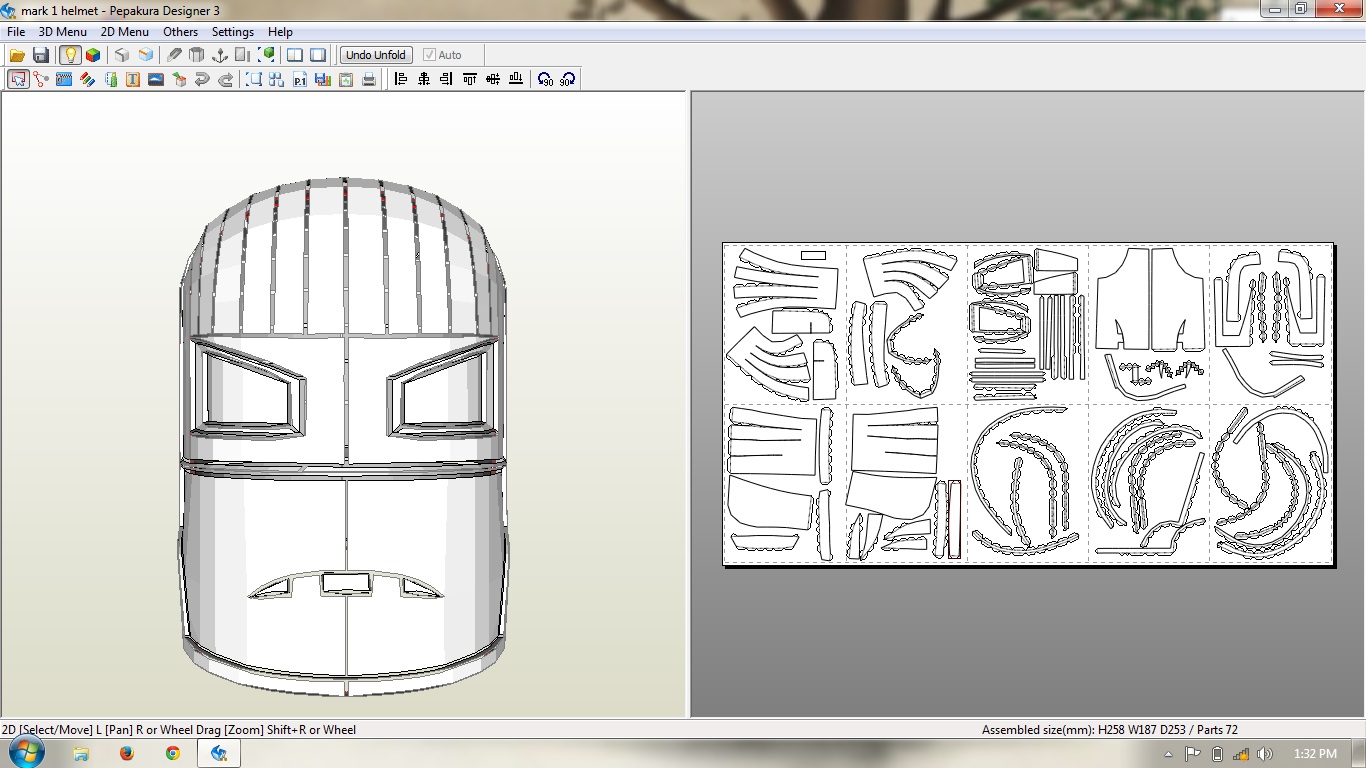Click the anchor toolbar icon

pyautogui.click(x=220, y=55)
